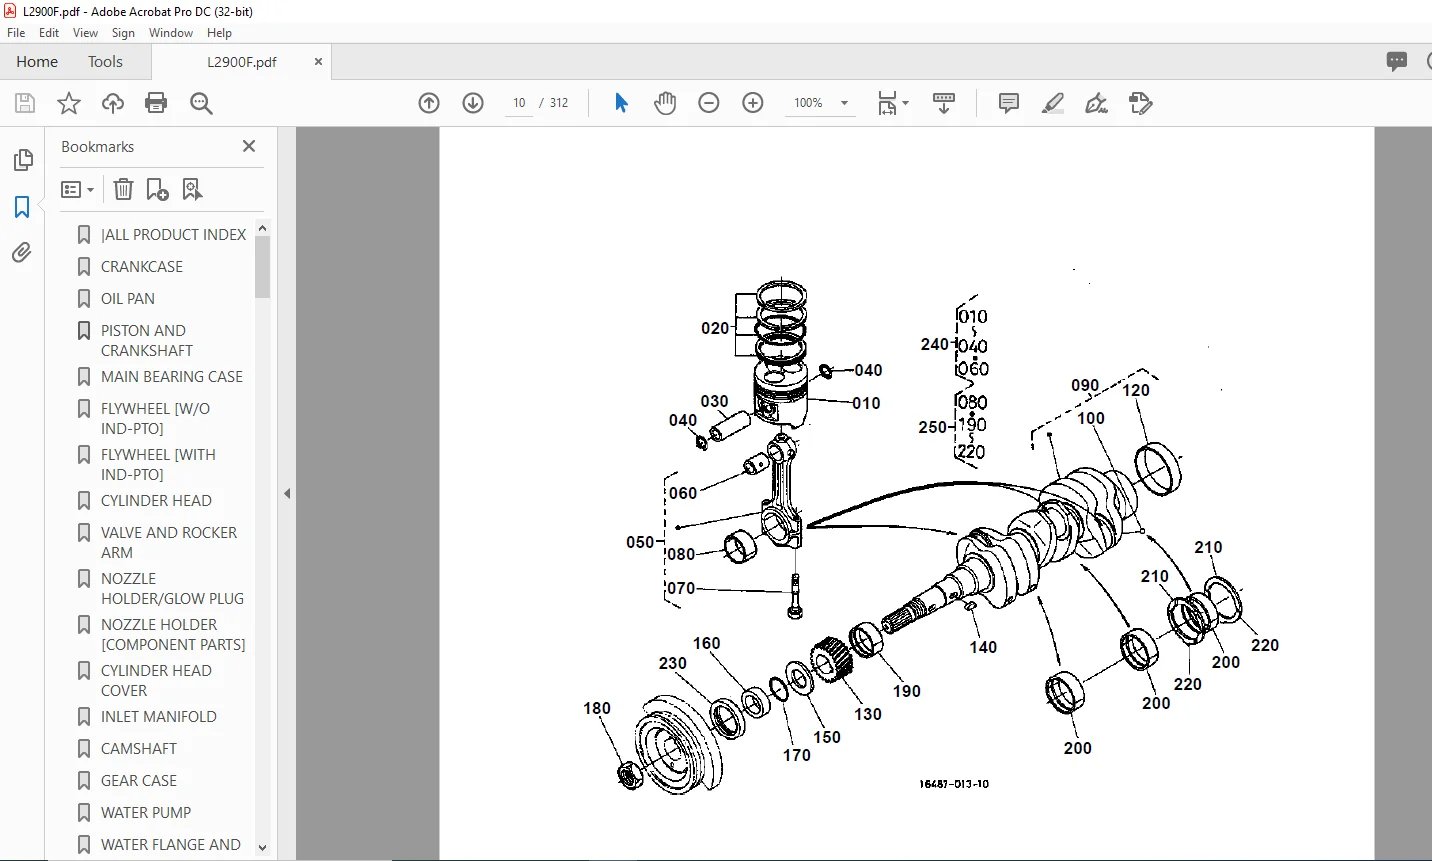Go to NOZZLE HOLDER/GLOW PLUG bookmark

pos(172,588)
